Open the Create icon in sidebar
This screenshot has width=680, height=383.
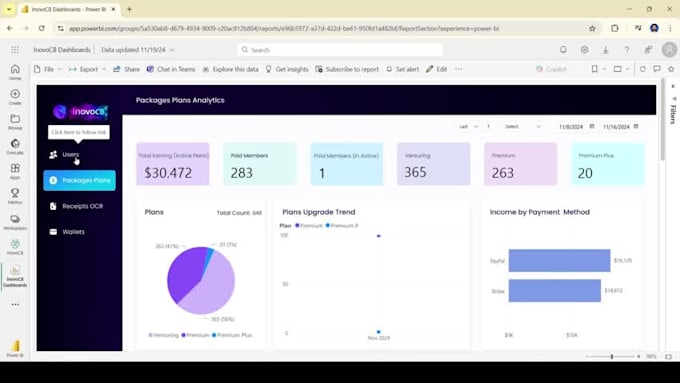coord(15,97)
